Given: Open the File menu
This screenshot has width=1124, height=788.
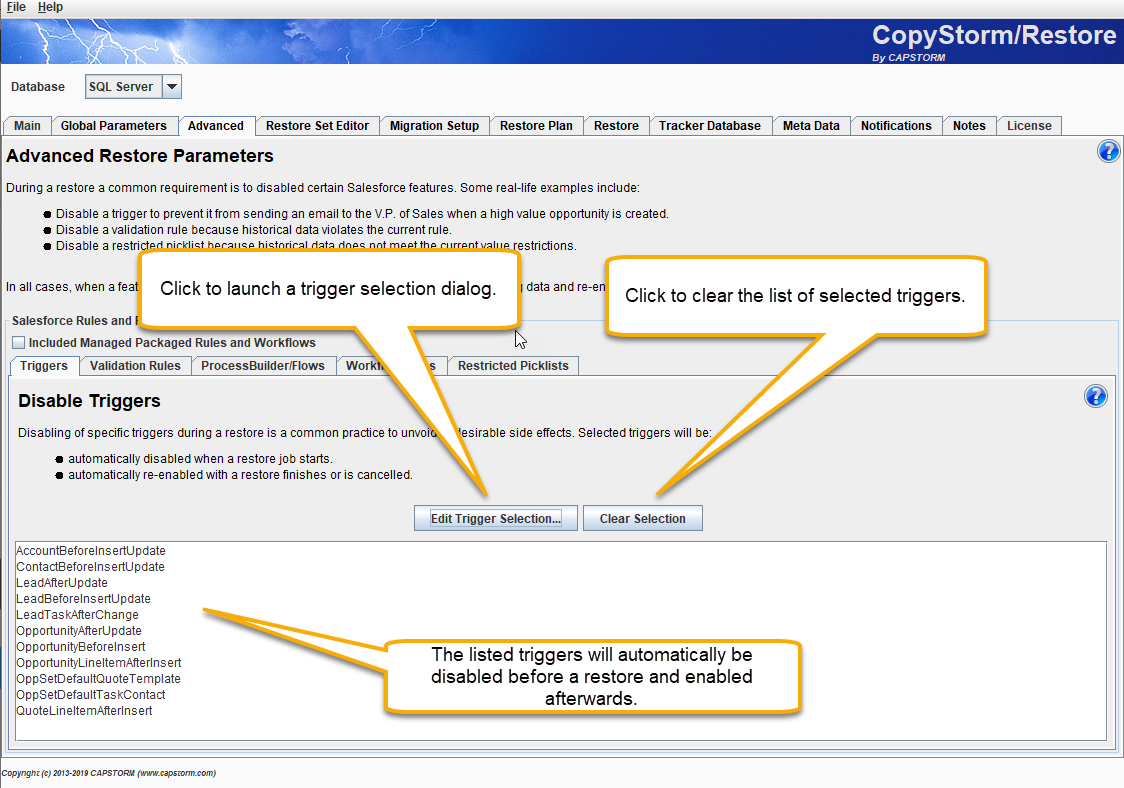Looking at the screenshot, I should pyautogui.click(x=16, y=7).
